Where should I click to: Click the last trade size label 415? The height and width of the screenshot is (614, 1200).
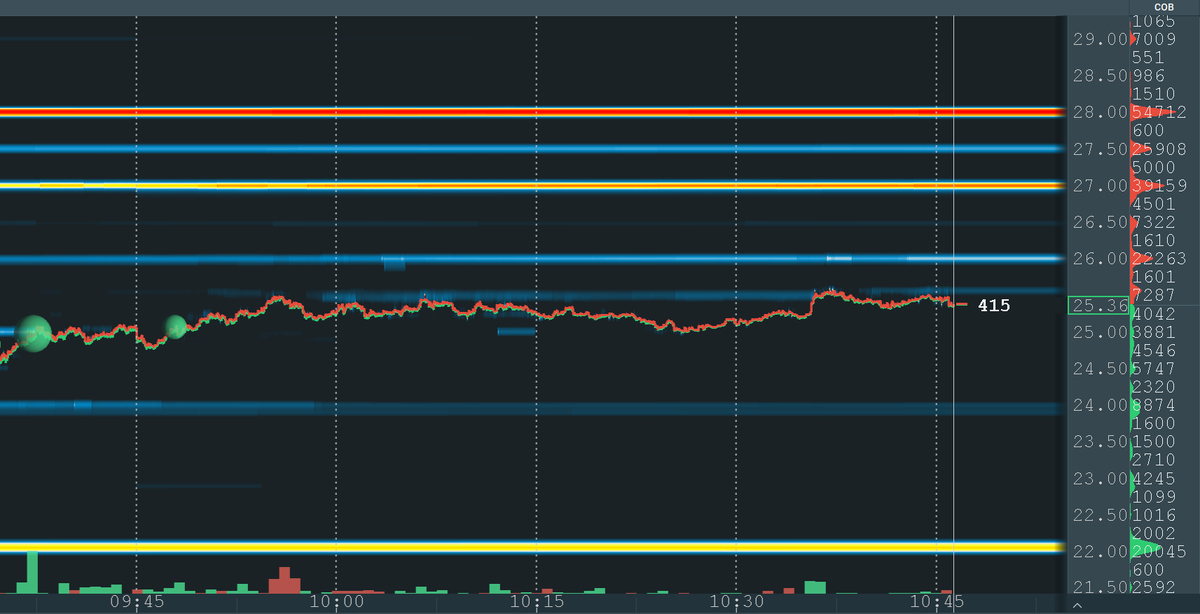(993, 305)
